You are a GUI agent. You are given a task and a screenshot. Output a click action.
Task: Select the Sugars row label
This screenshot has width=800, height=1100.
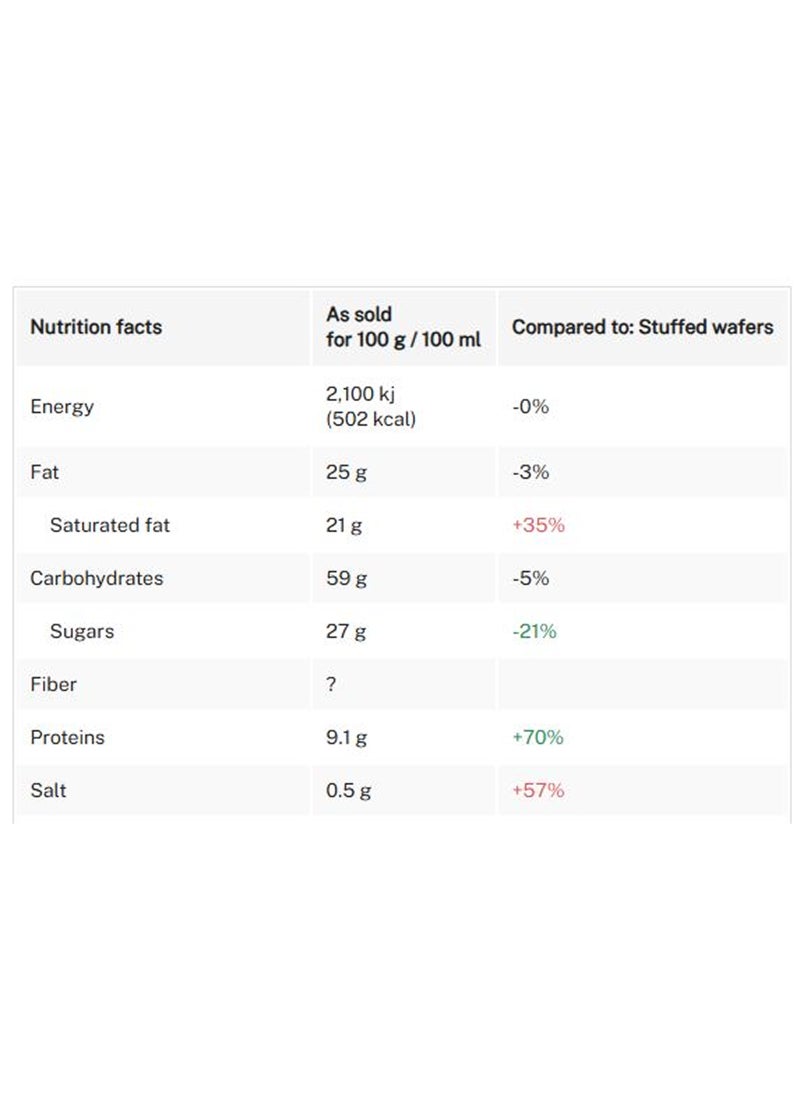(82, 631)
